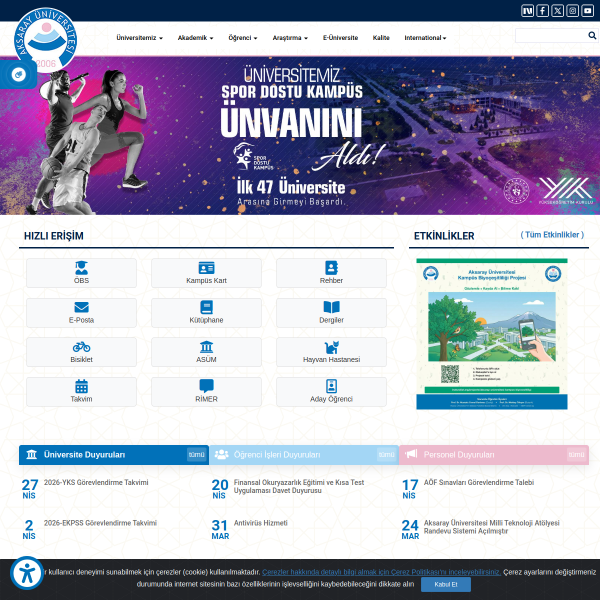This screenshot has height=600, width=600.
Task: Click the search magnifier icon
Action: (592, 36)
